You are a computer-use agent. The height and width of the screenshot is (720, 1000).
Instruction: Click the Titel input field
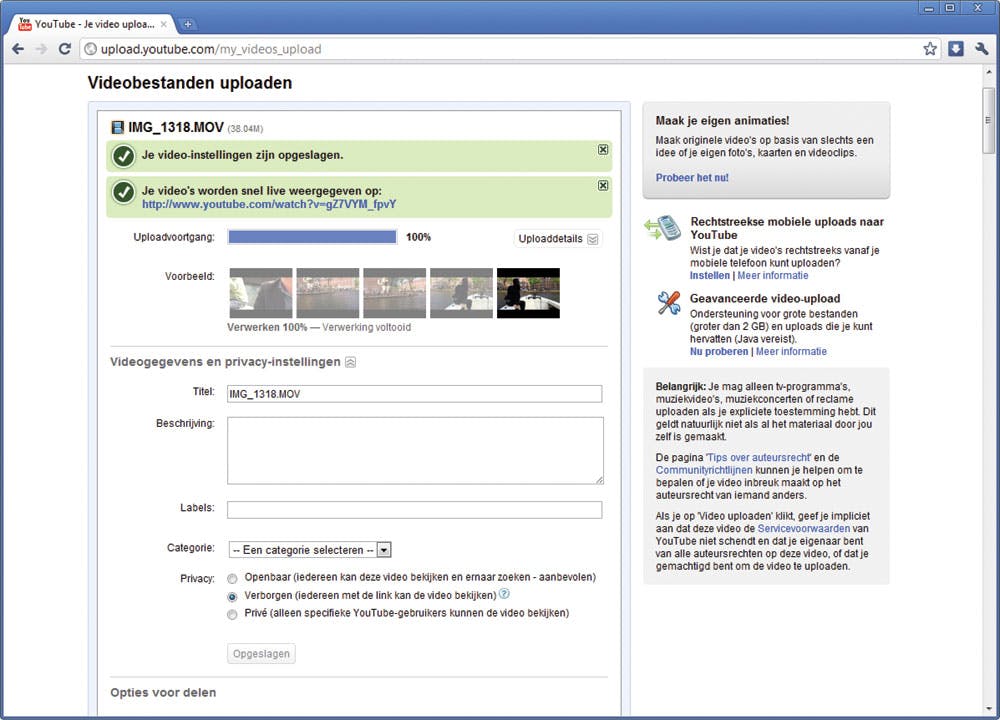click(x=415, y=393)
